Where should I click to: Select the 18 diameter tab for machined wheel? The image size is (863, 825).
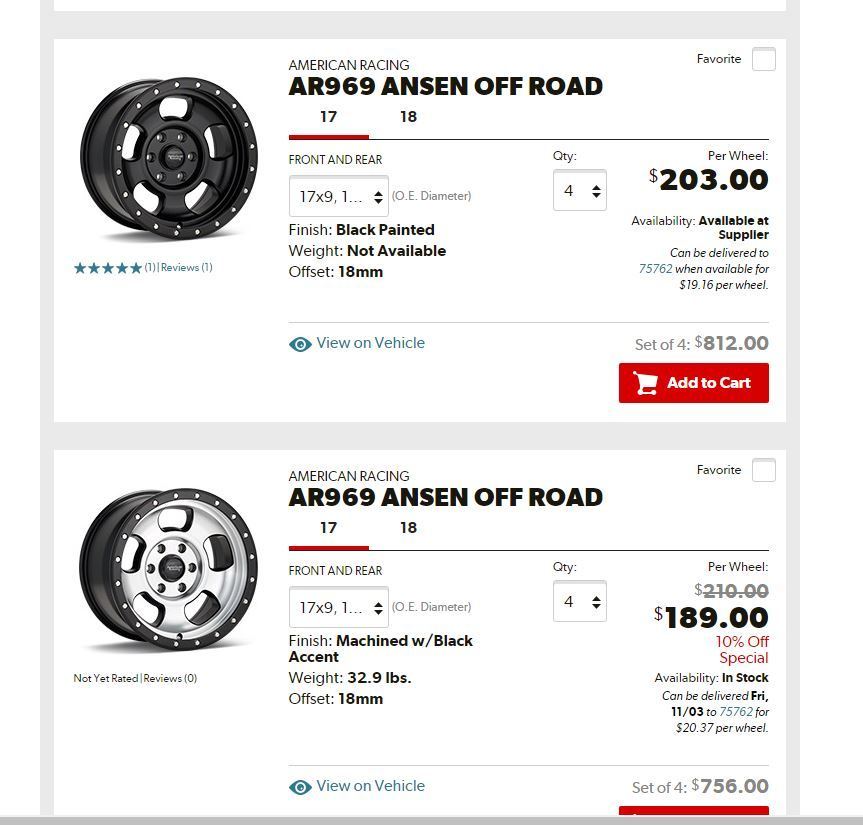click(408, 528)
